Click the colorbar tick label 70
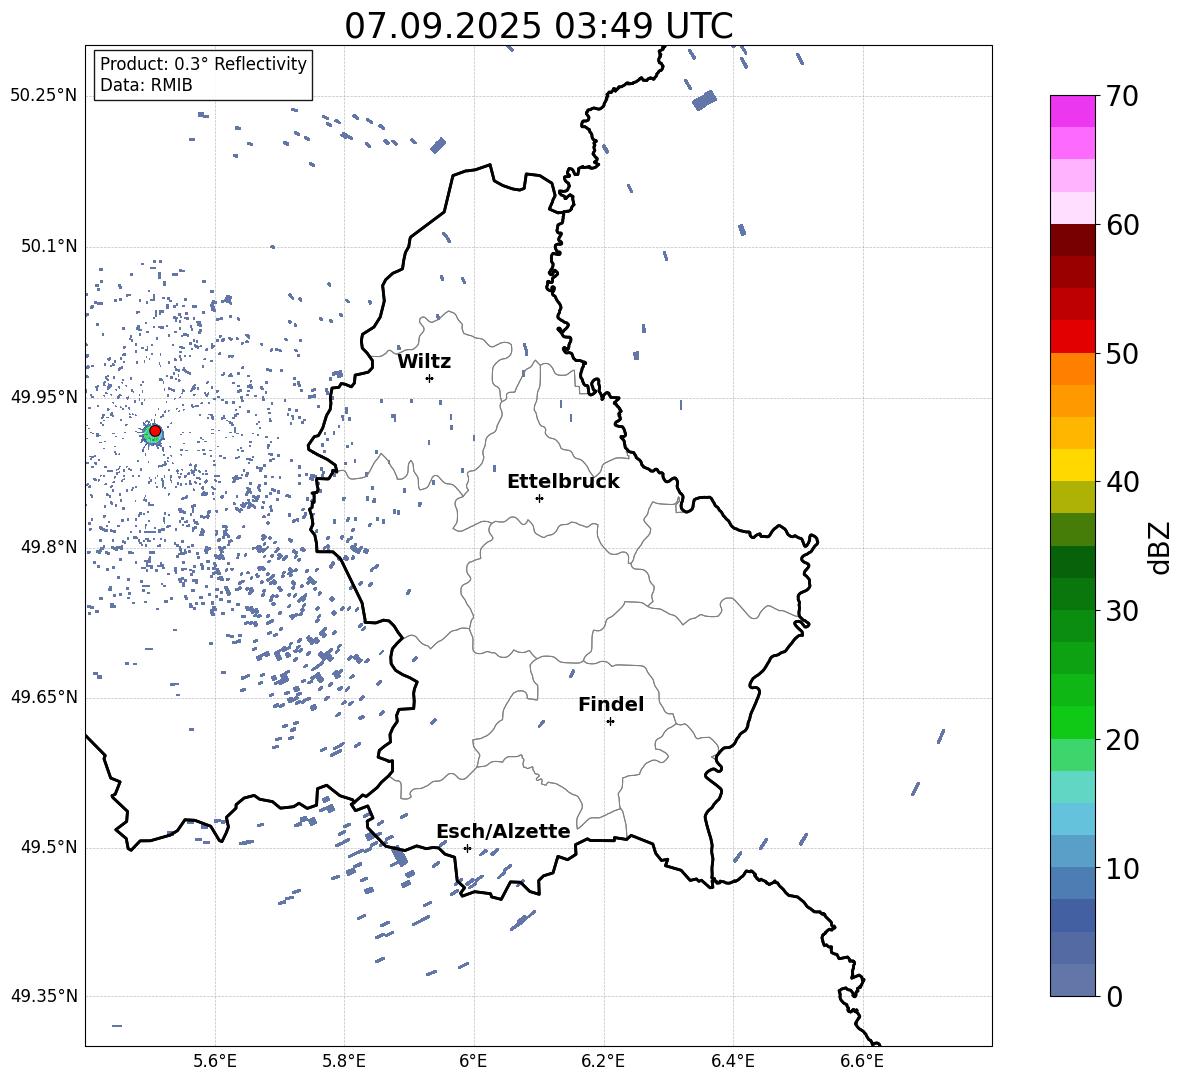The height and width of the screenshot is (1081, 1184). coord(1122,97)
